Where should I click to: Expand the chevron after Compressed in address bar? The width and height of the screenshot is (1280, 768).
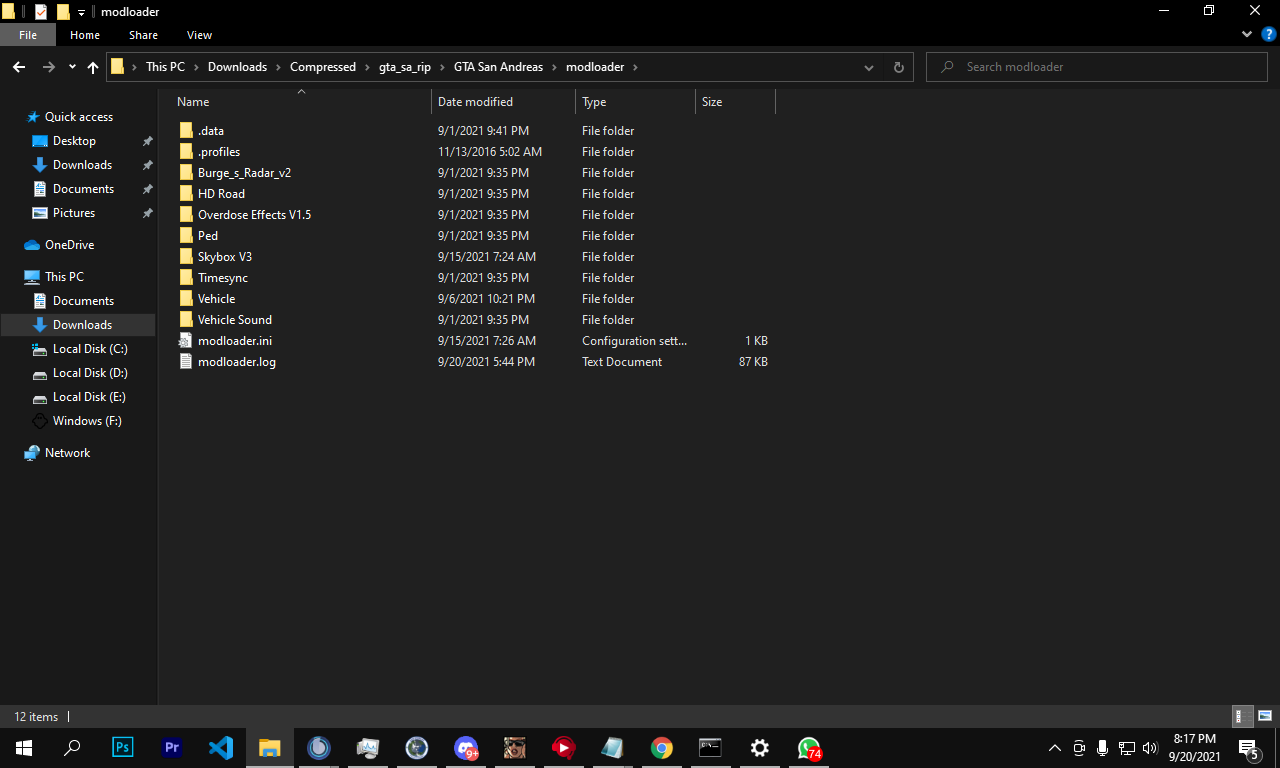coord(367,67)
